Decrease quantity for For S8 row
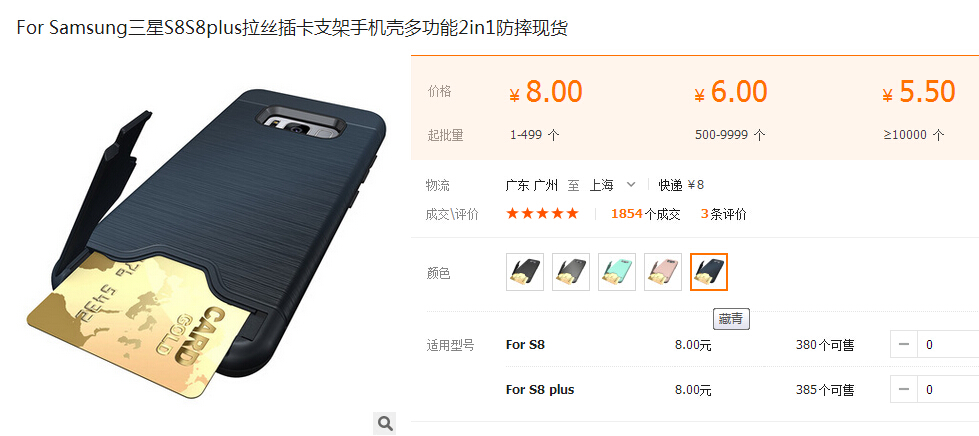 (x=904, y=344)
